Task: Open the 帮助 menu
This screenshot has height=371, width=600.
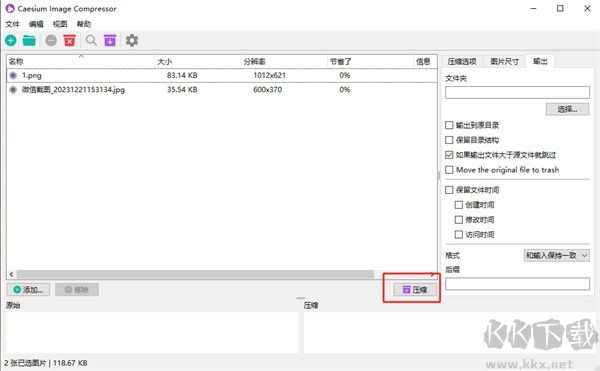Action: click(x=84, y=24)
